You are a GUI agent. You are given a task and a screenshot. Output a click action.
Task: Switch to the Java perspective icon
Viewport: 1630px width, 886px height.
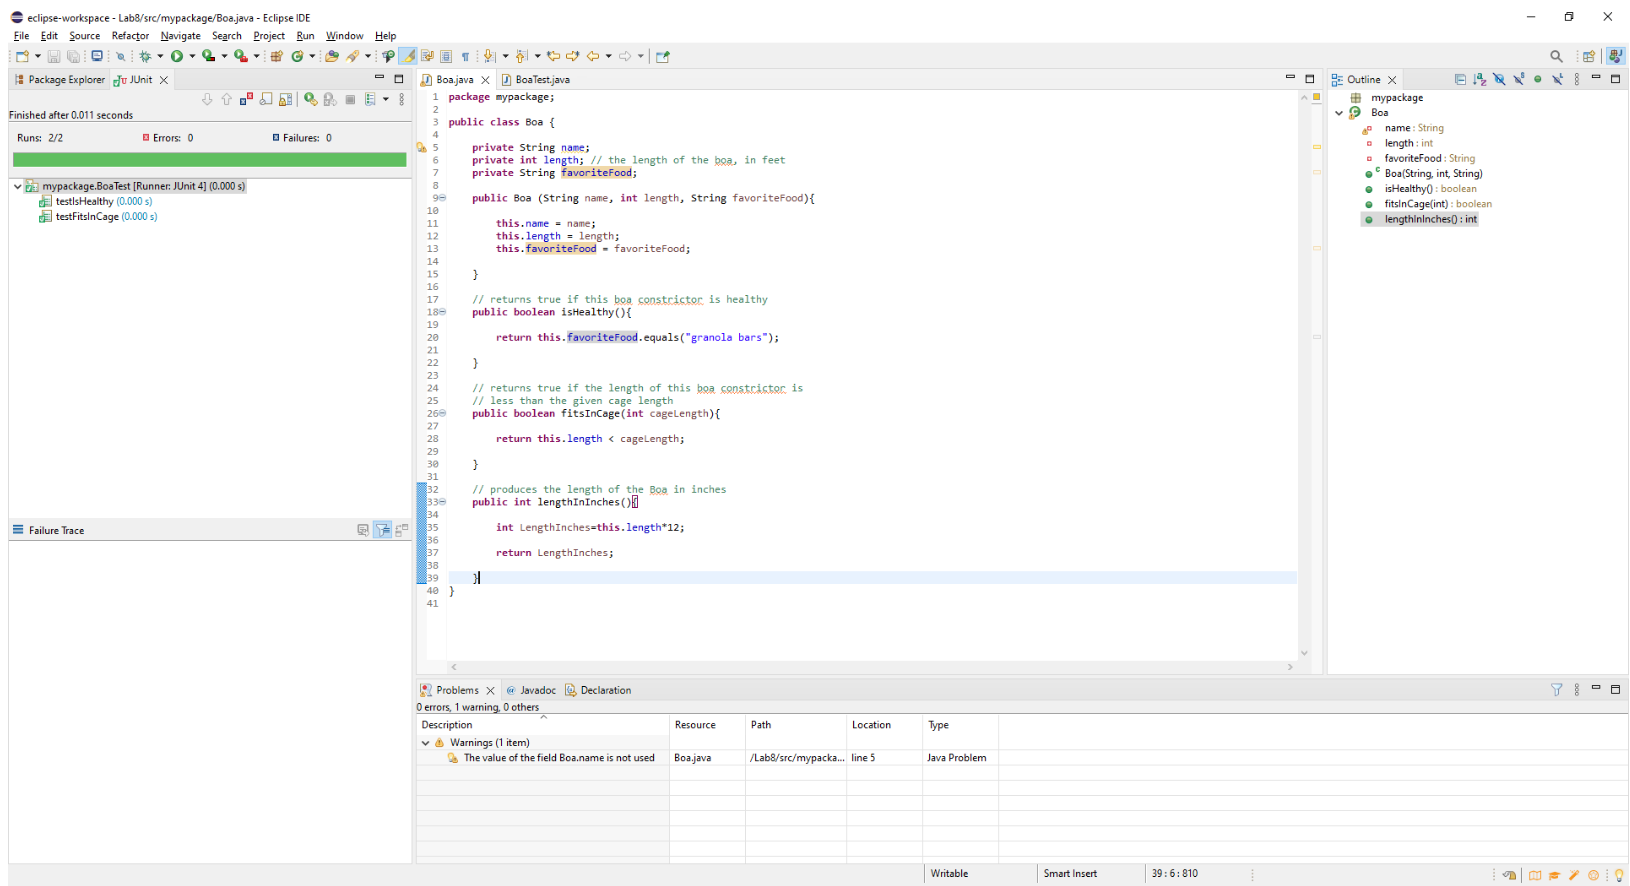[x=1615, y=56]
